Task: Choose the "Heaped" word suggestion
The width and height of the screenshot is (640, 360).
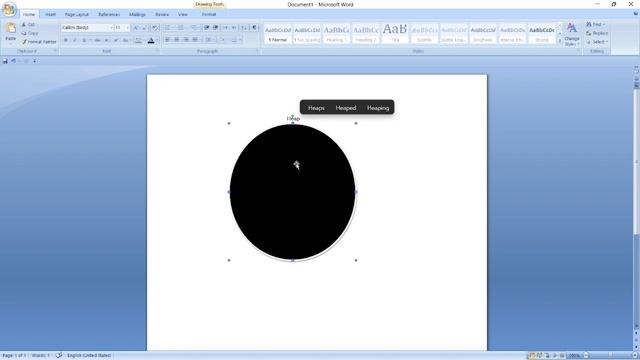Action: (x=346, y=108)
